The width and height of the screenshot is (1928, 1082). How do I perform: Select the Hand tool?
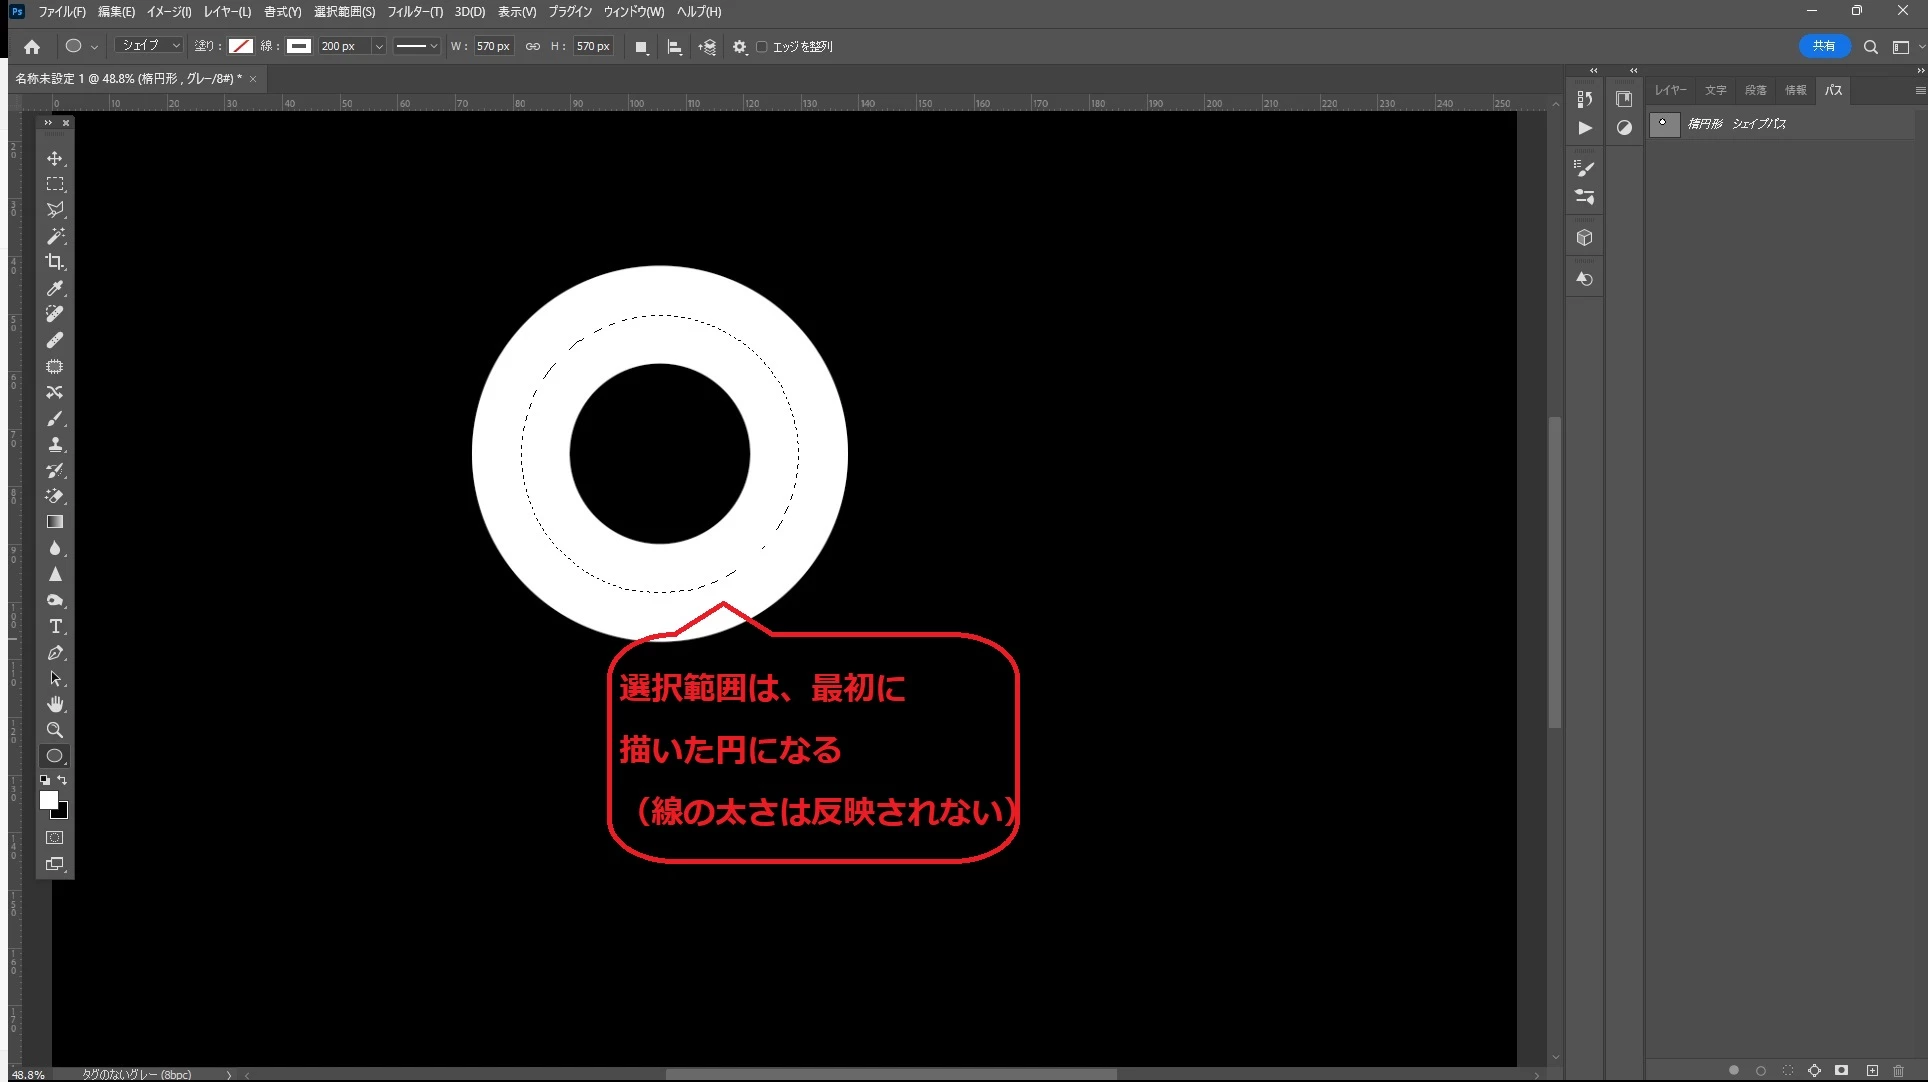click(55, 704)
